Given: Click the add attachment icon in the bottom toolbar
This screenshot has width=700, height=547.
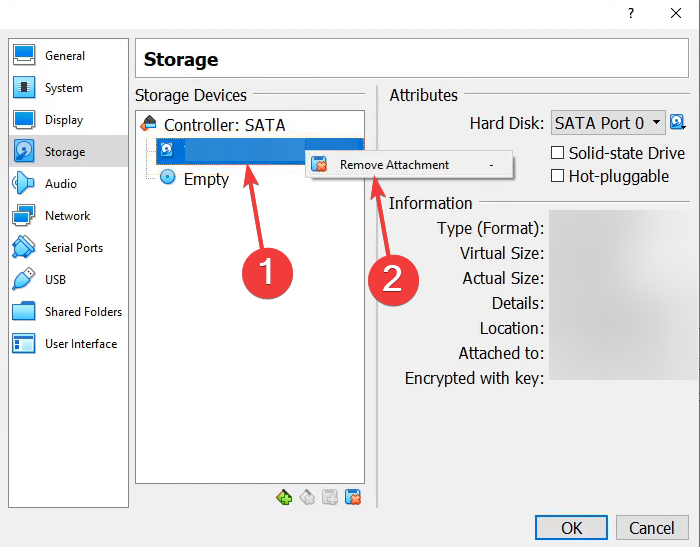Looking at the screenshot, I should point(330,497).
